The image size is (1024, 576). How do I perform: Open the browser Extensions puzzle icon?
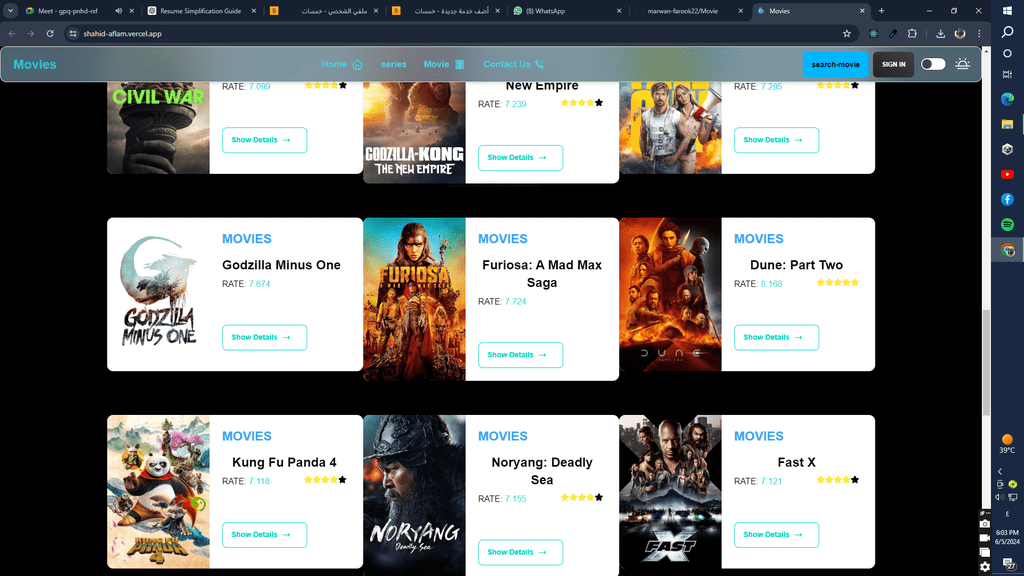pos(912,33)
